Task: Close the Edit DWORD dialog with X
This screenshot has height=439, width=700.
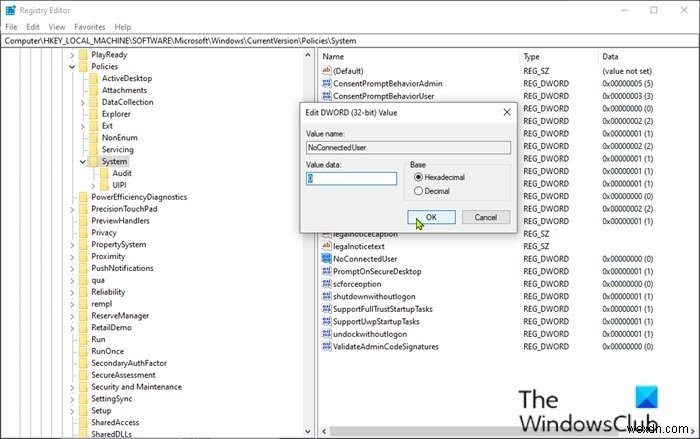Action: [x=507, y=112]
